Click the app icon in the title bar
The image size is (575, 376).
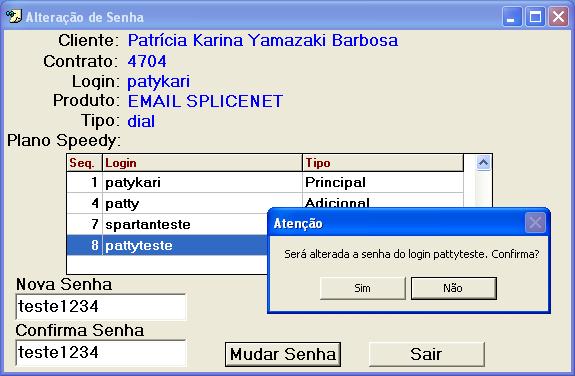pos(14,17)
